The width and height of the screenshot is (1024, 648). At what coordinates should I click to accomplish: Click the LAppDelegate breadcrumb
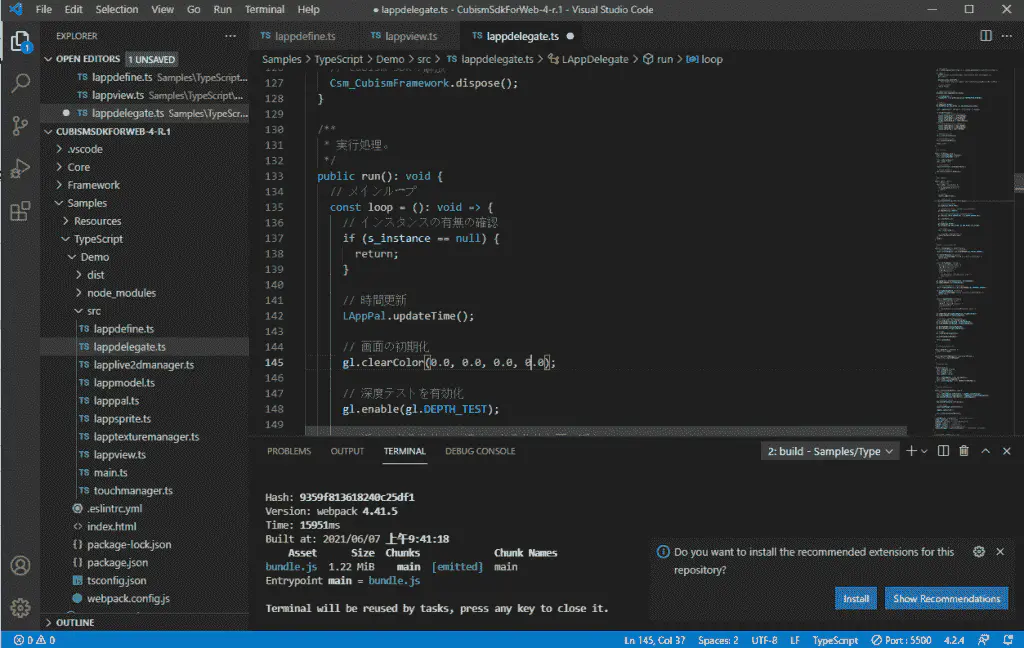point(588,59)
